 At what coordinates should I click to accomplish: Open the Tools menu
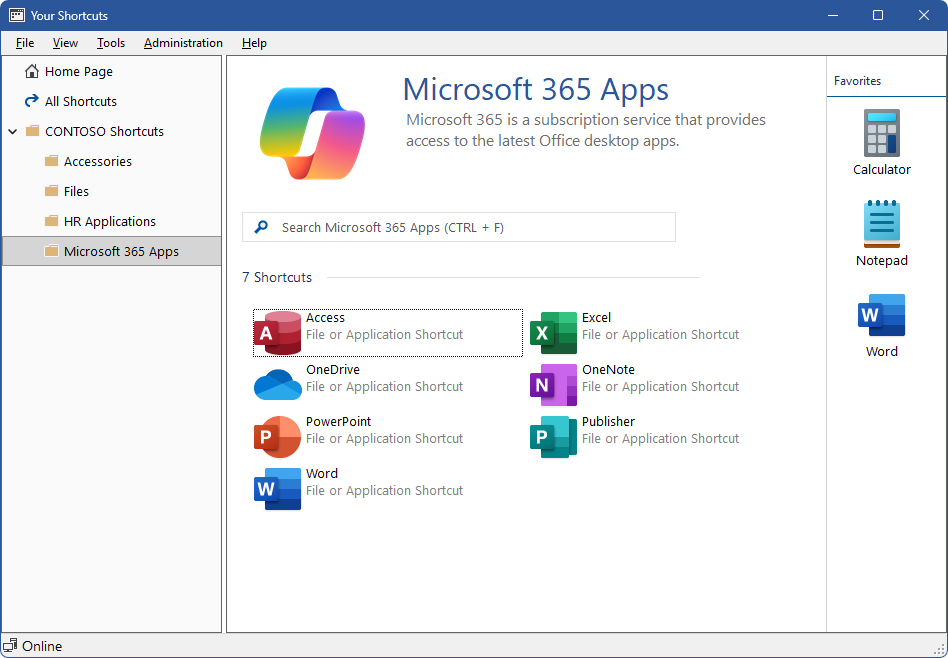[x=111, y=43]
